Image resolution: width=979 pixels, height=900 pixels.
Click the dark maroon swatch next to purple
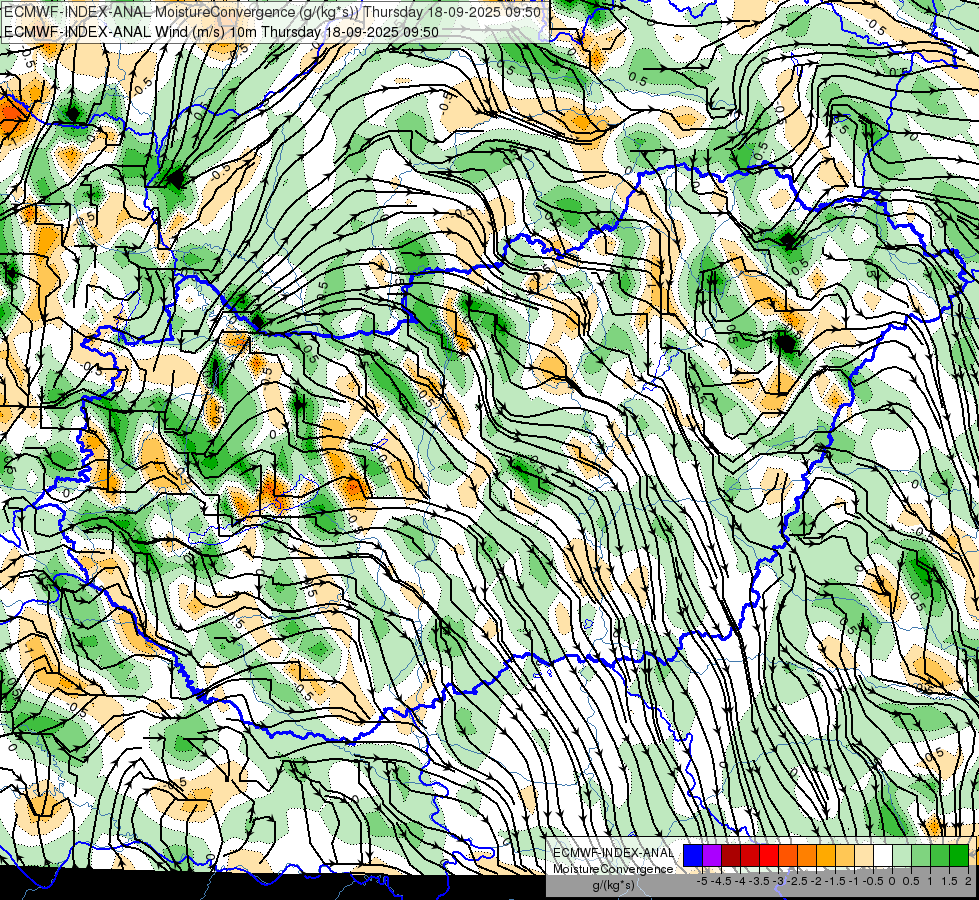(x=731, y=855)
